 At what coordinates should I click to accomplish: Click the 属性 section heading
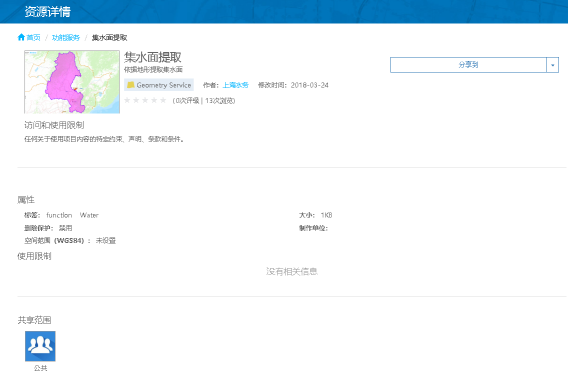pyautogui.click(x=26, y=200)
